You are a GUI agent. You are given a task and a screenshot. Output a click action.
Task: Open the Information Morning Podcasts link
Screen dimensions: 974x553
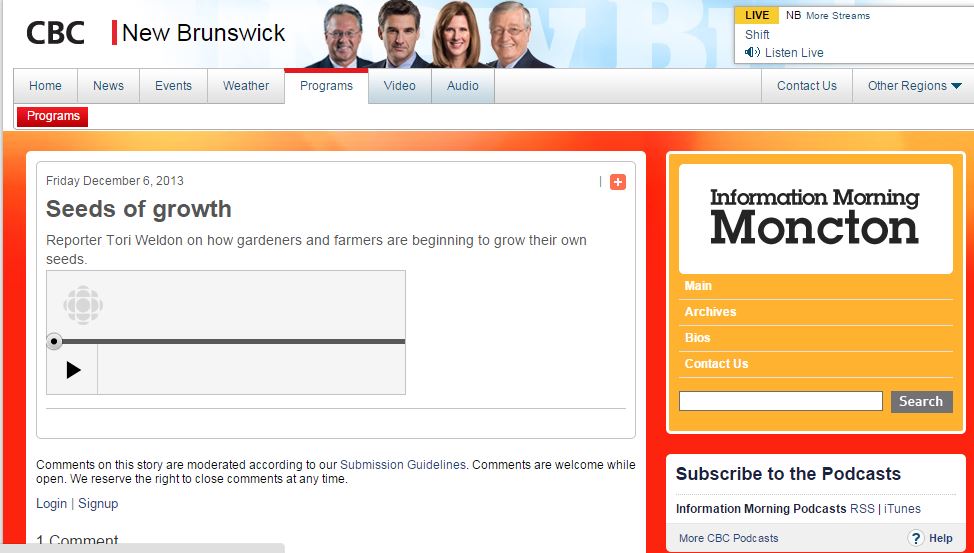coord(761,509)
